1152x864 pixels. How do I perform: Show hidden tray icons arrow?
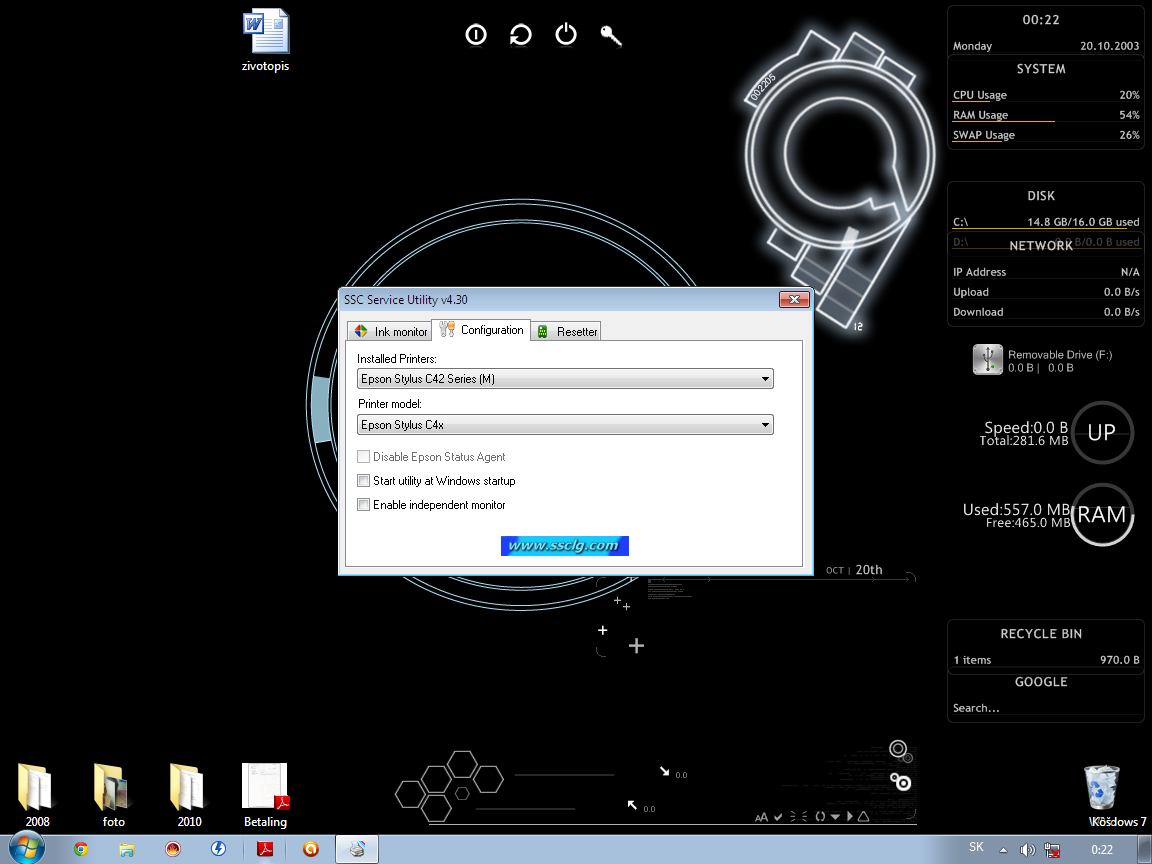pyautogui.click(x=1004, y=850)
